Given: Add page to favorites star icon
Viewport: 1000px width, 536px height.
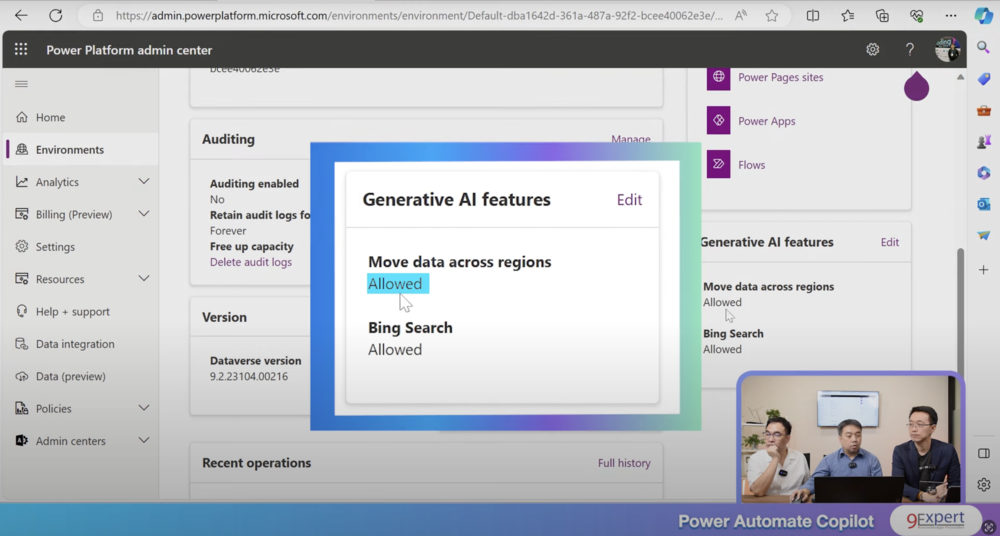Looking at the screenshot, I should pyautogui.click(x=772, y=16).
